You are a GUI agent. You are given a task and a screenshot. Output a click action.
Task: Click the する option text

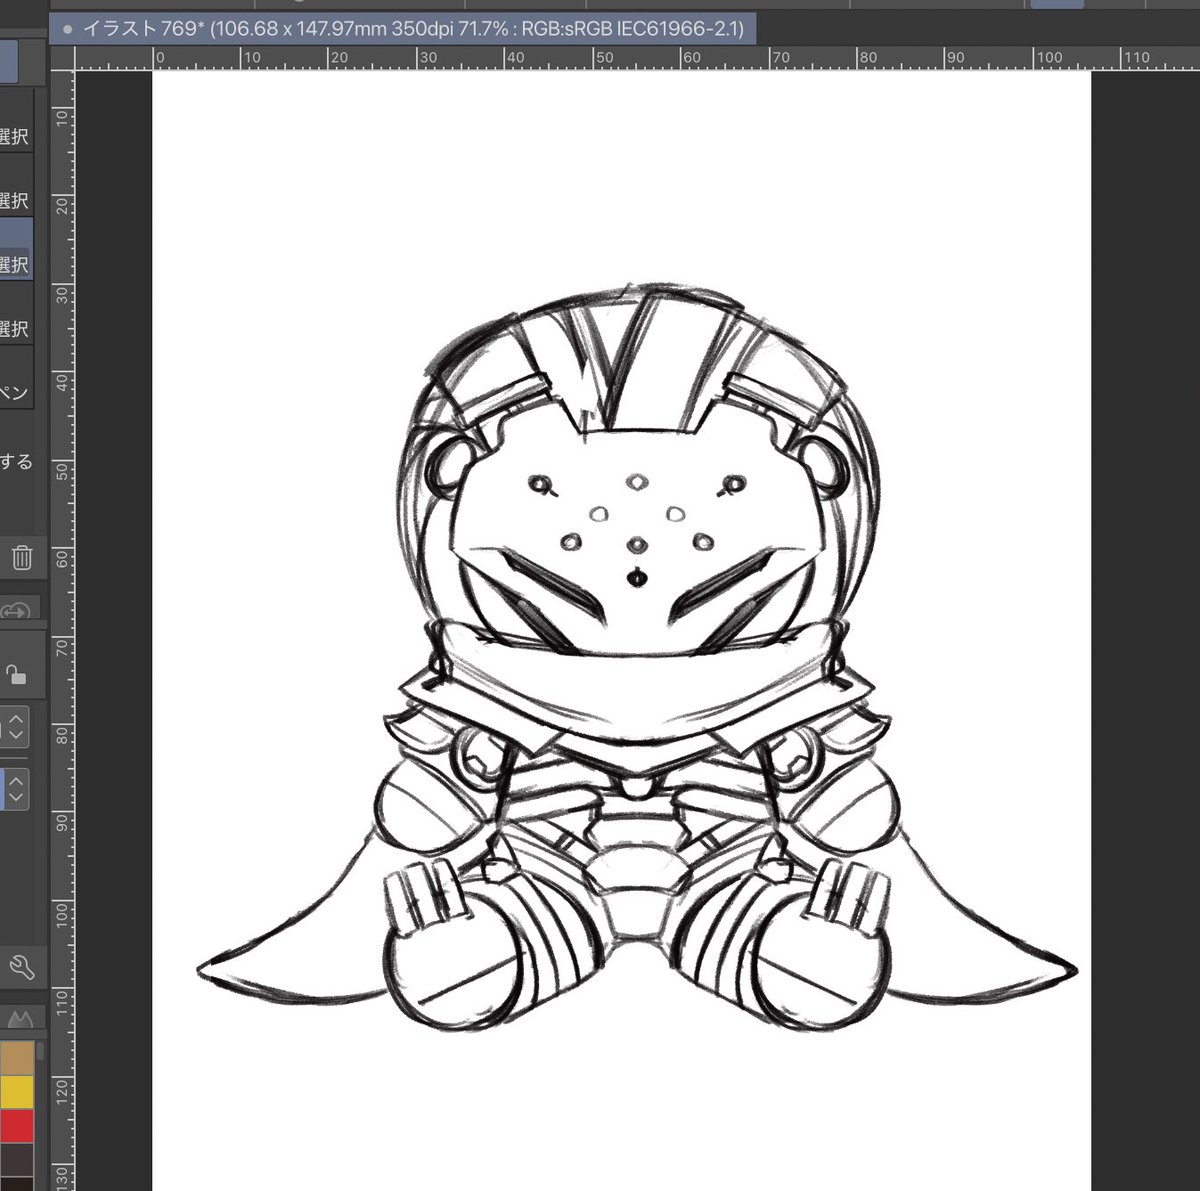point(16,461)
